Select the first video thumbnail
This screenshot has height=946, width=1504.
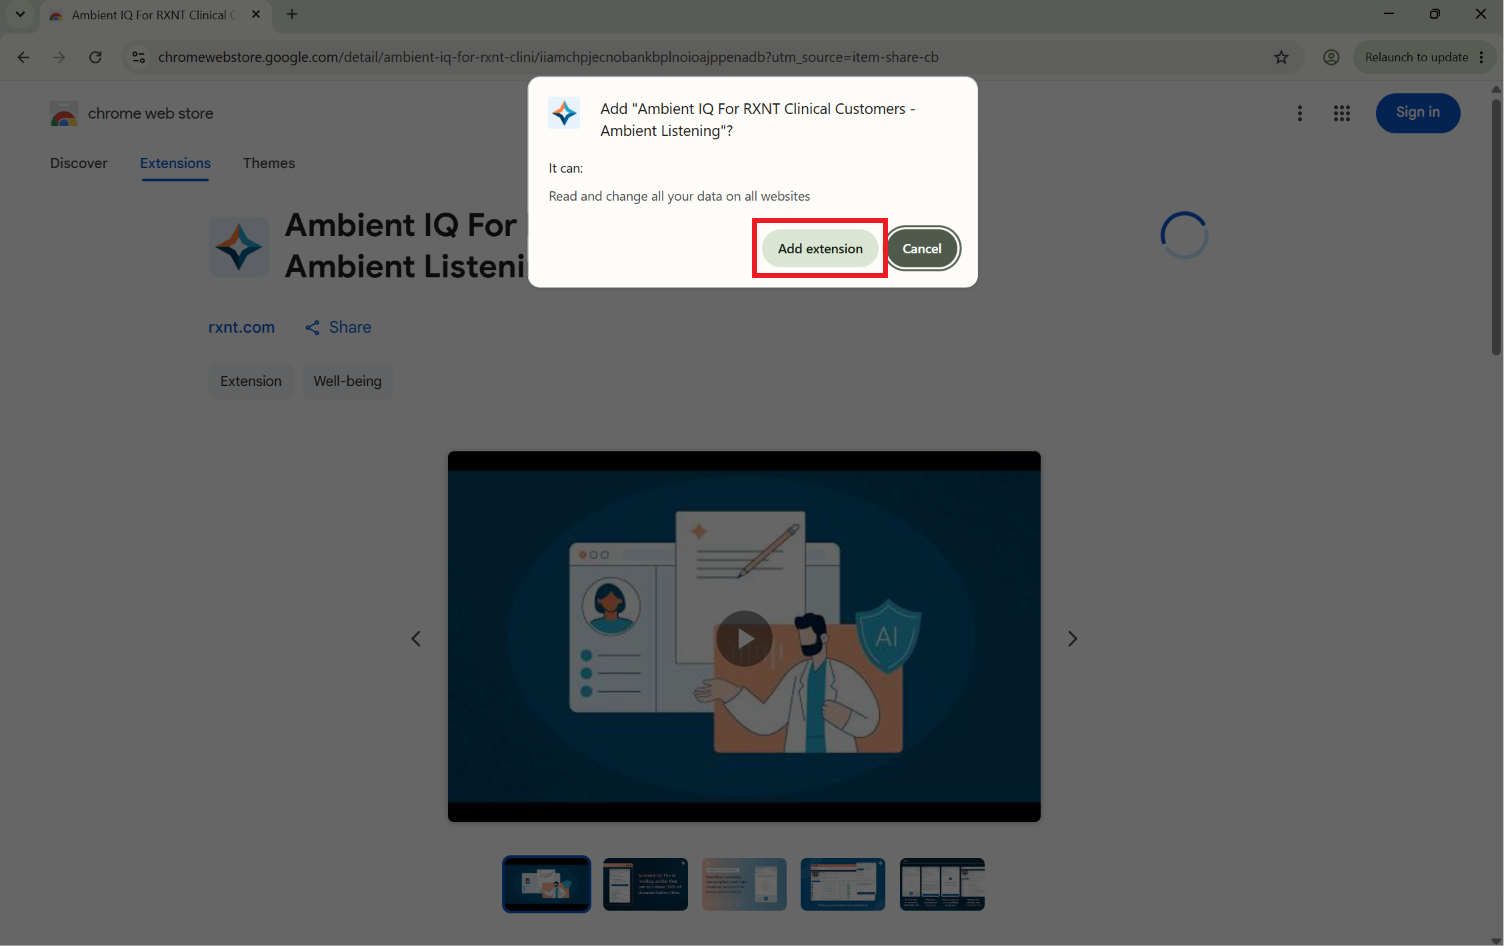pos(546,884)
